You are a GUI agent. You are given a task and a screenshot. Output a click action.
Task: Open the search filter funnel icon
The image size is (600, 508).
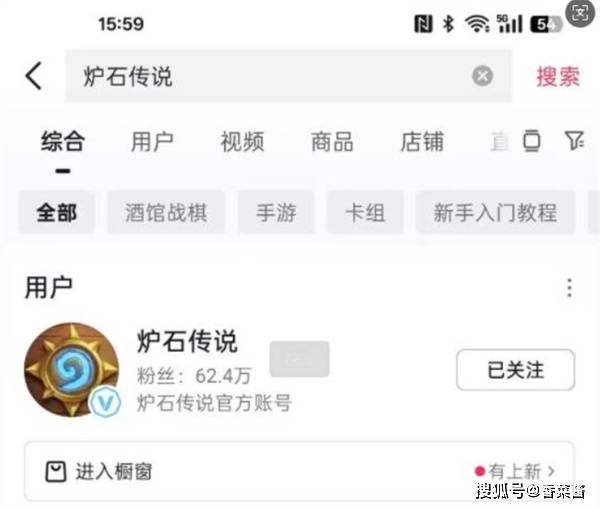pyautogui.click(x=574, y=140)
